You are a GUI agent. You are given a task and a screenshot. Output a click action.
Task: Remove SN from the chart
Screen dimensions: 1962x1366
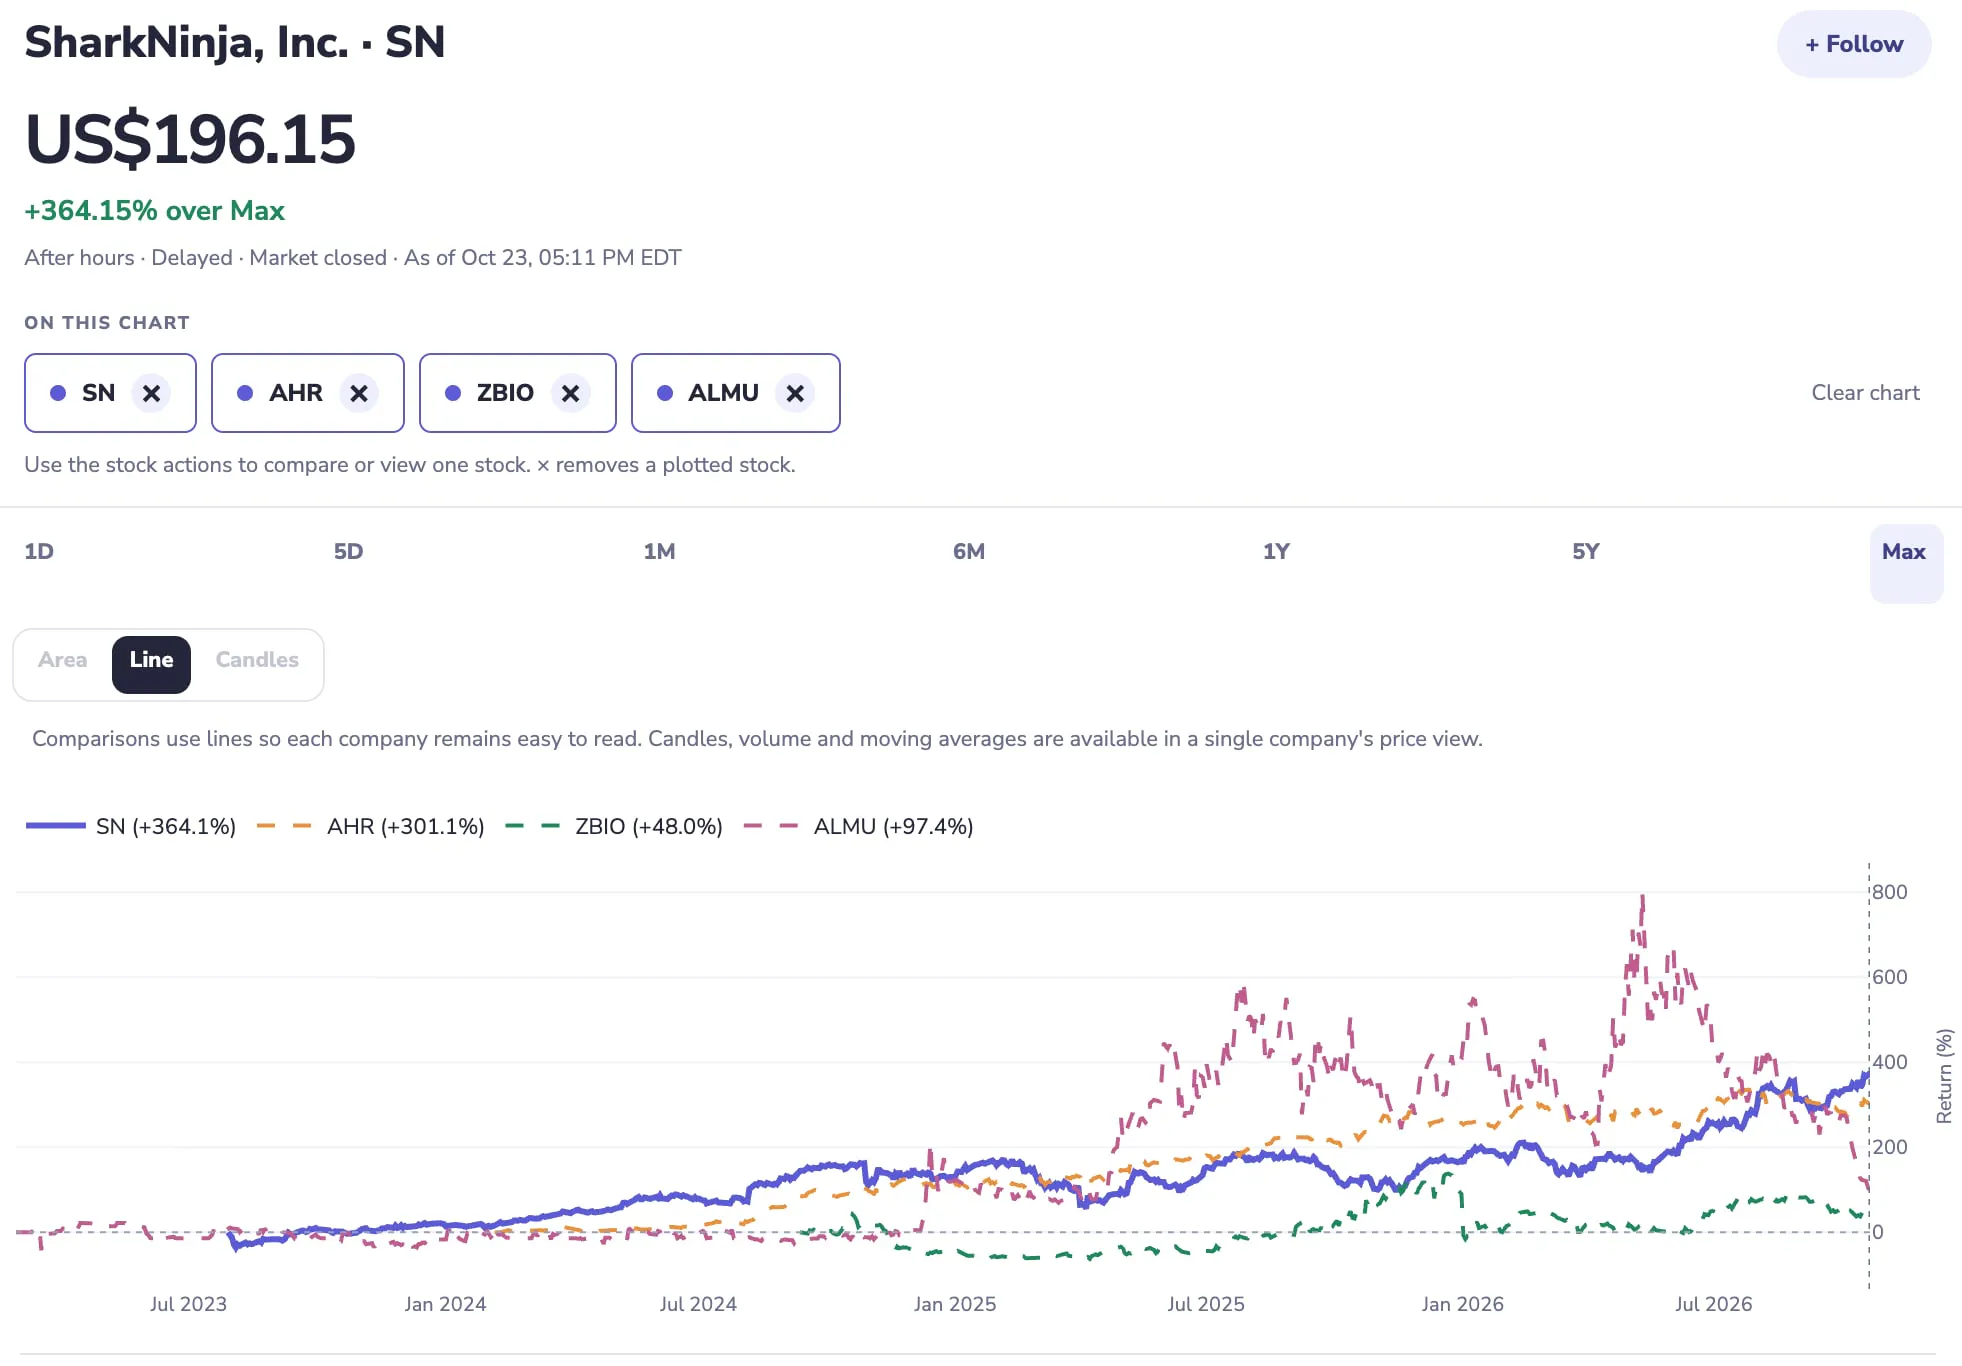(x=151, y=393)
